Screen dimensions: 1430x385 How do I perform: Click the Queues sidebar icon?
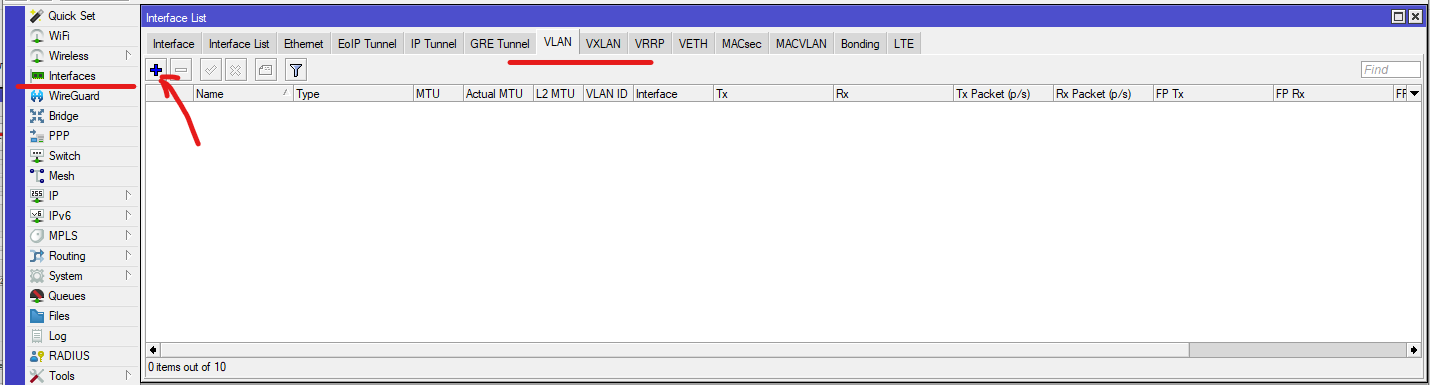(37, 296)
